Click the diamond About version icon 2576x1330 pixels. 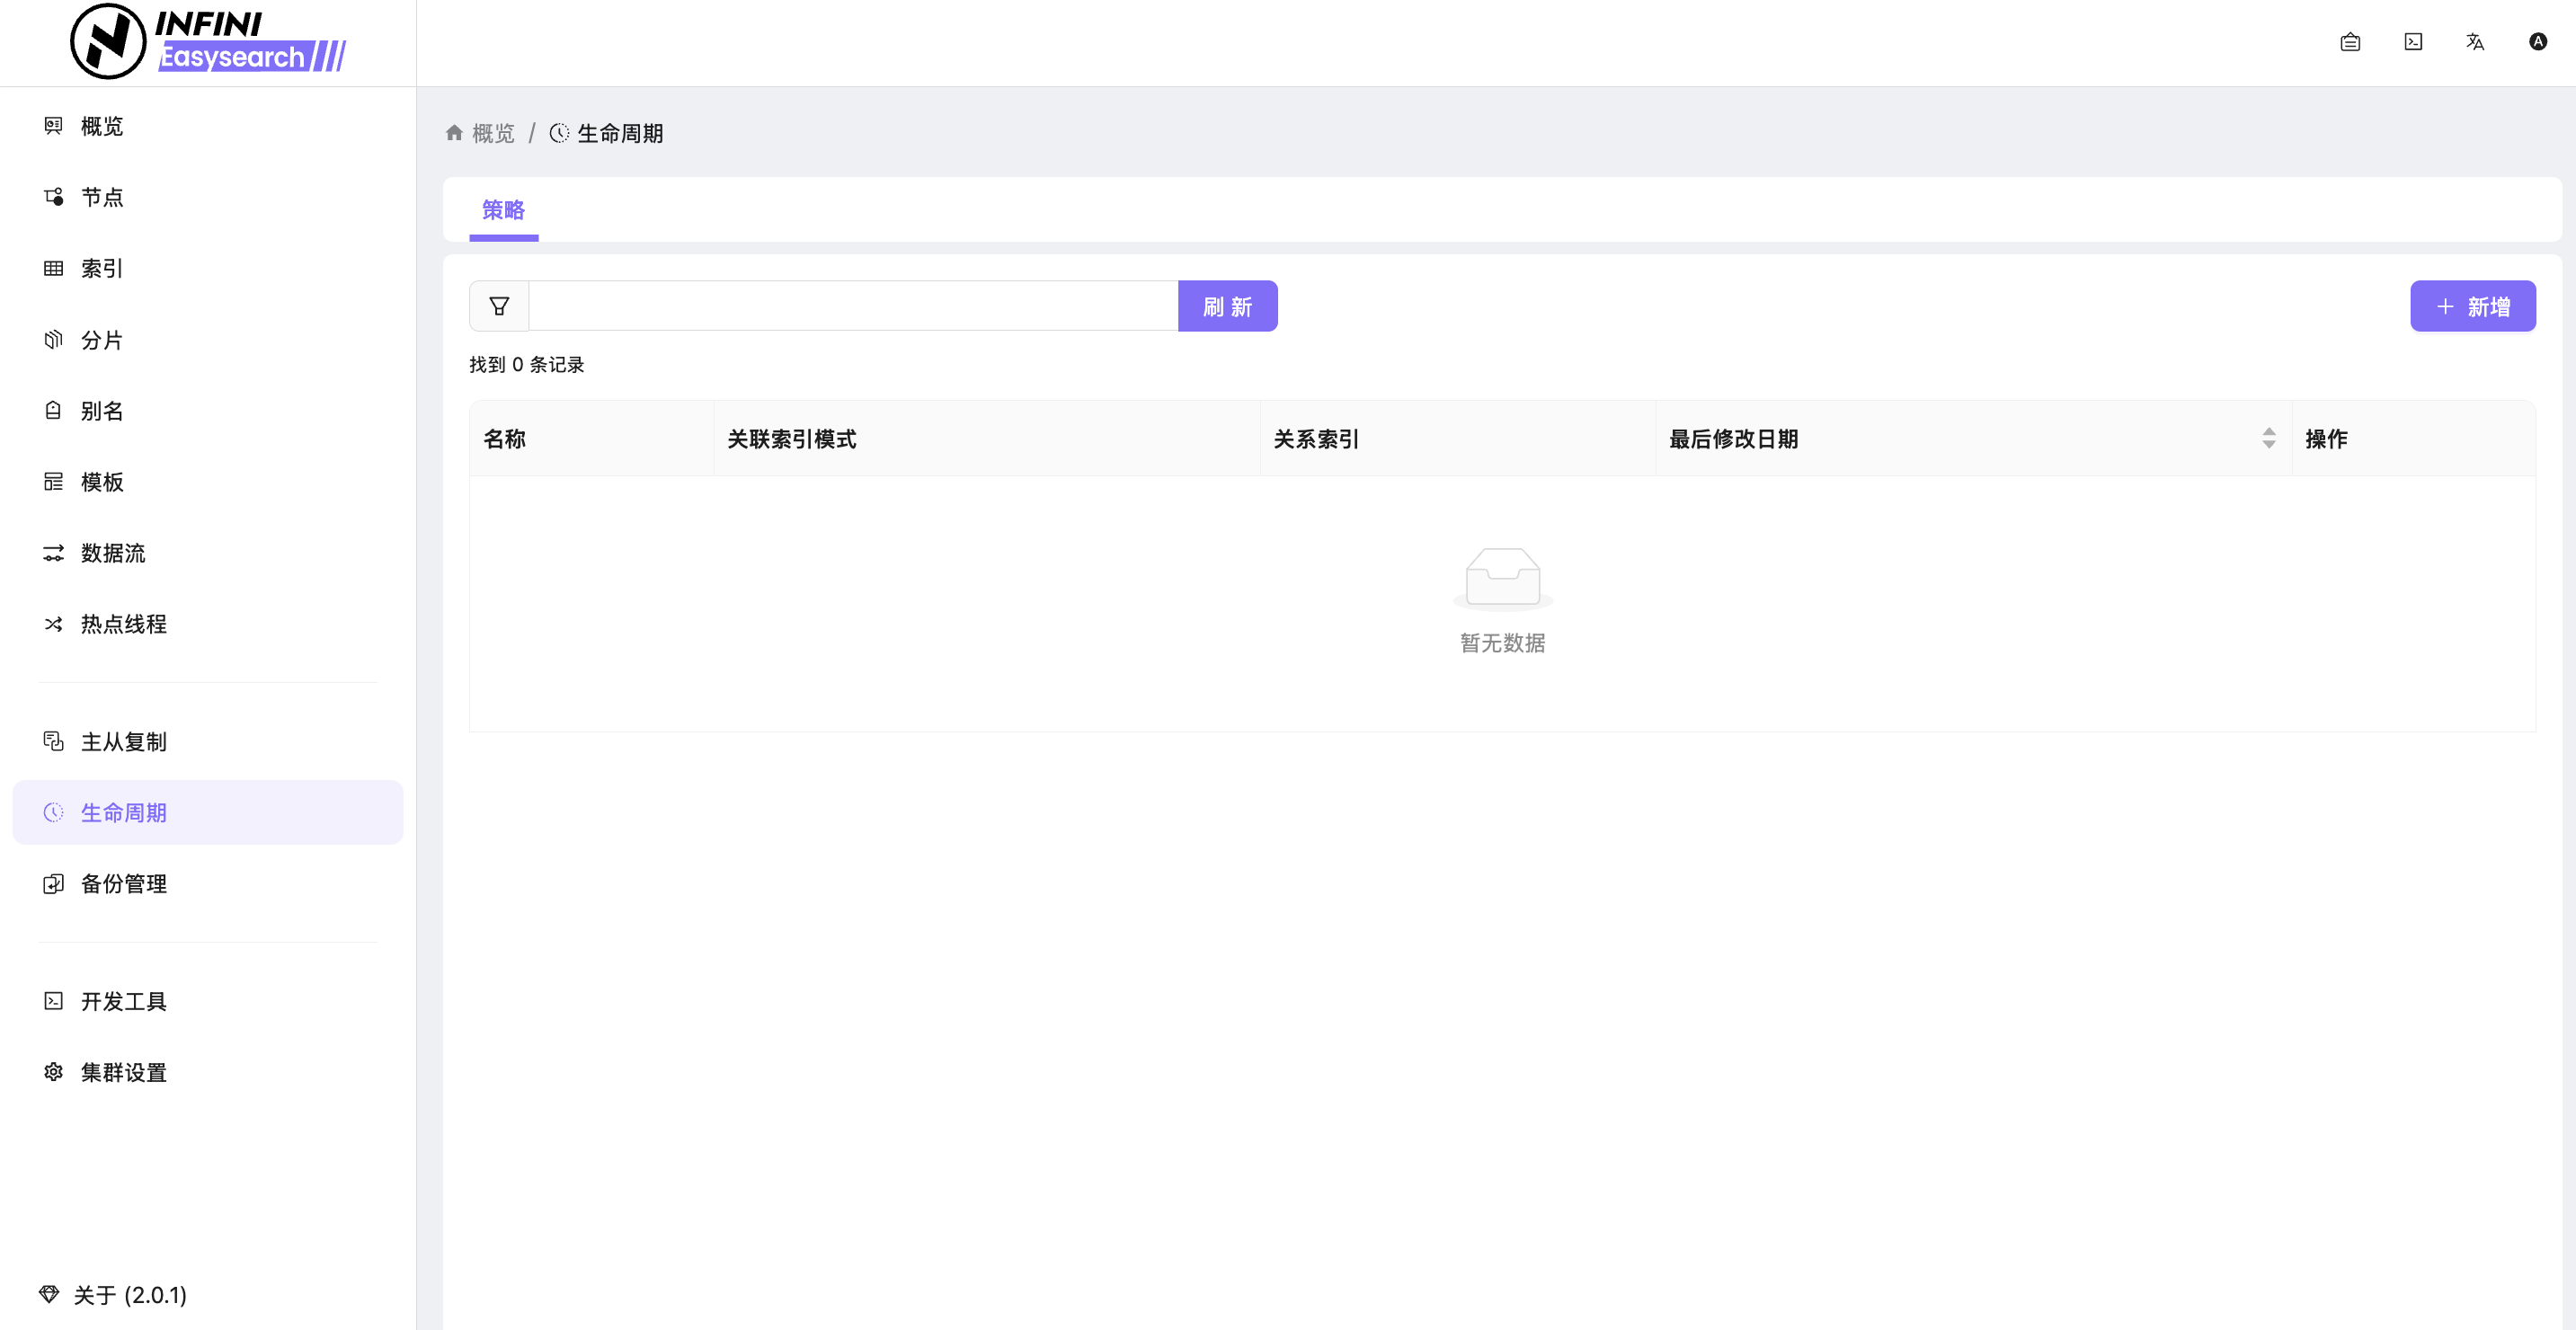tap(49, 1294)
